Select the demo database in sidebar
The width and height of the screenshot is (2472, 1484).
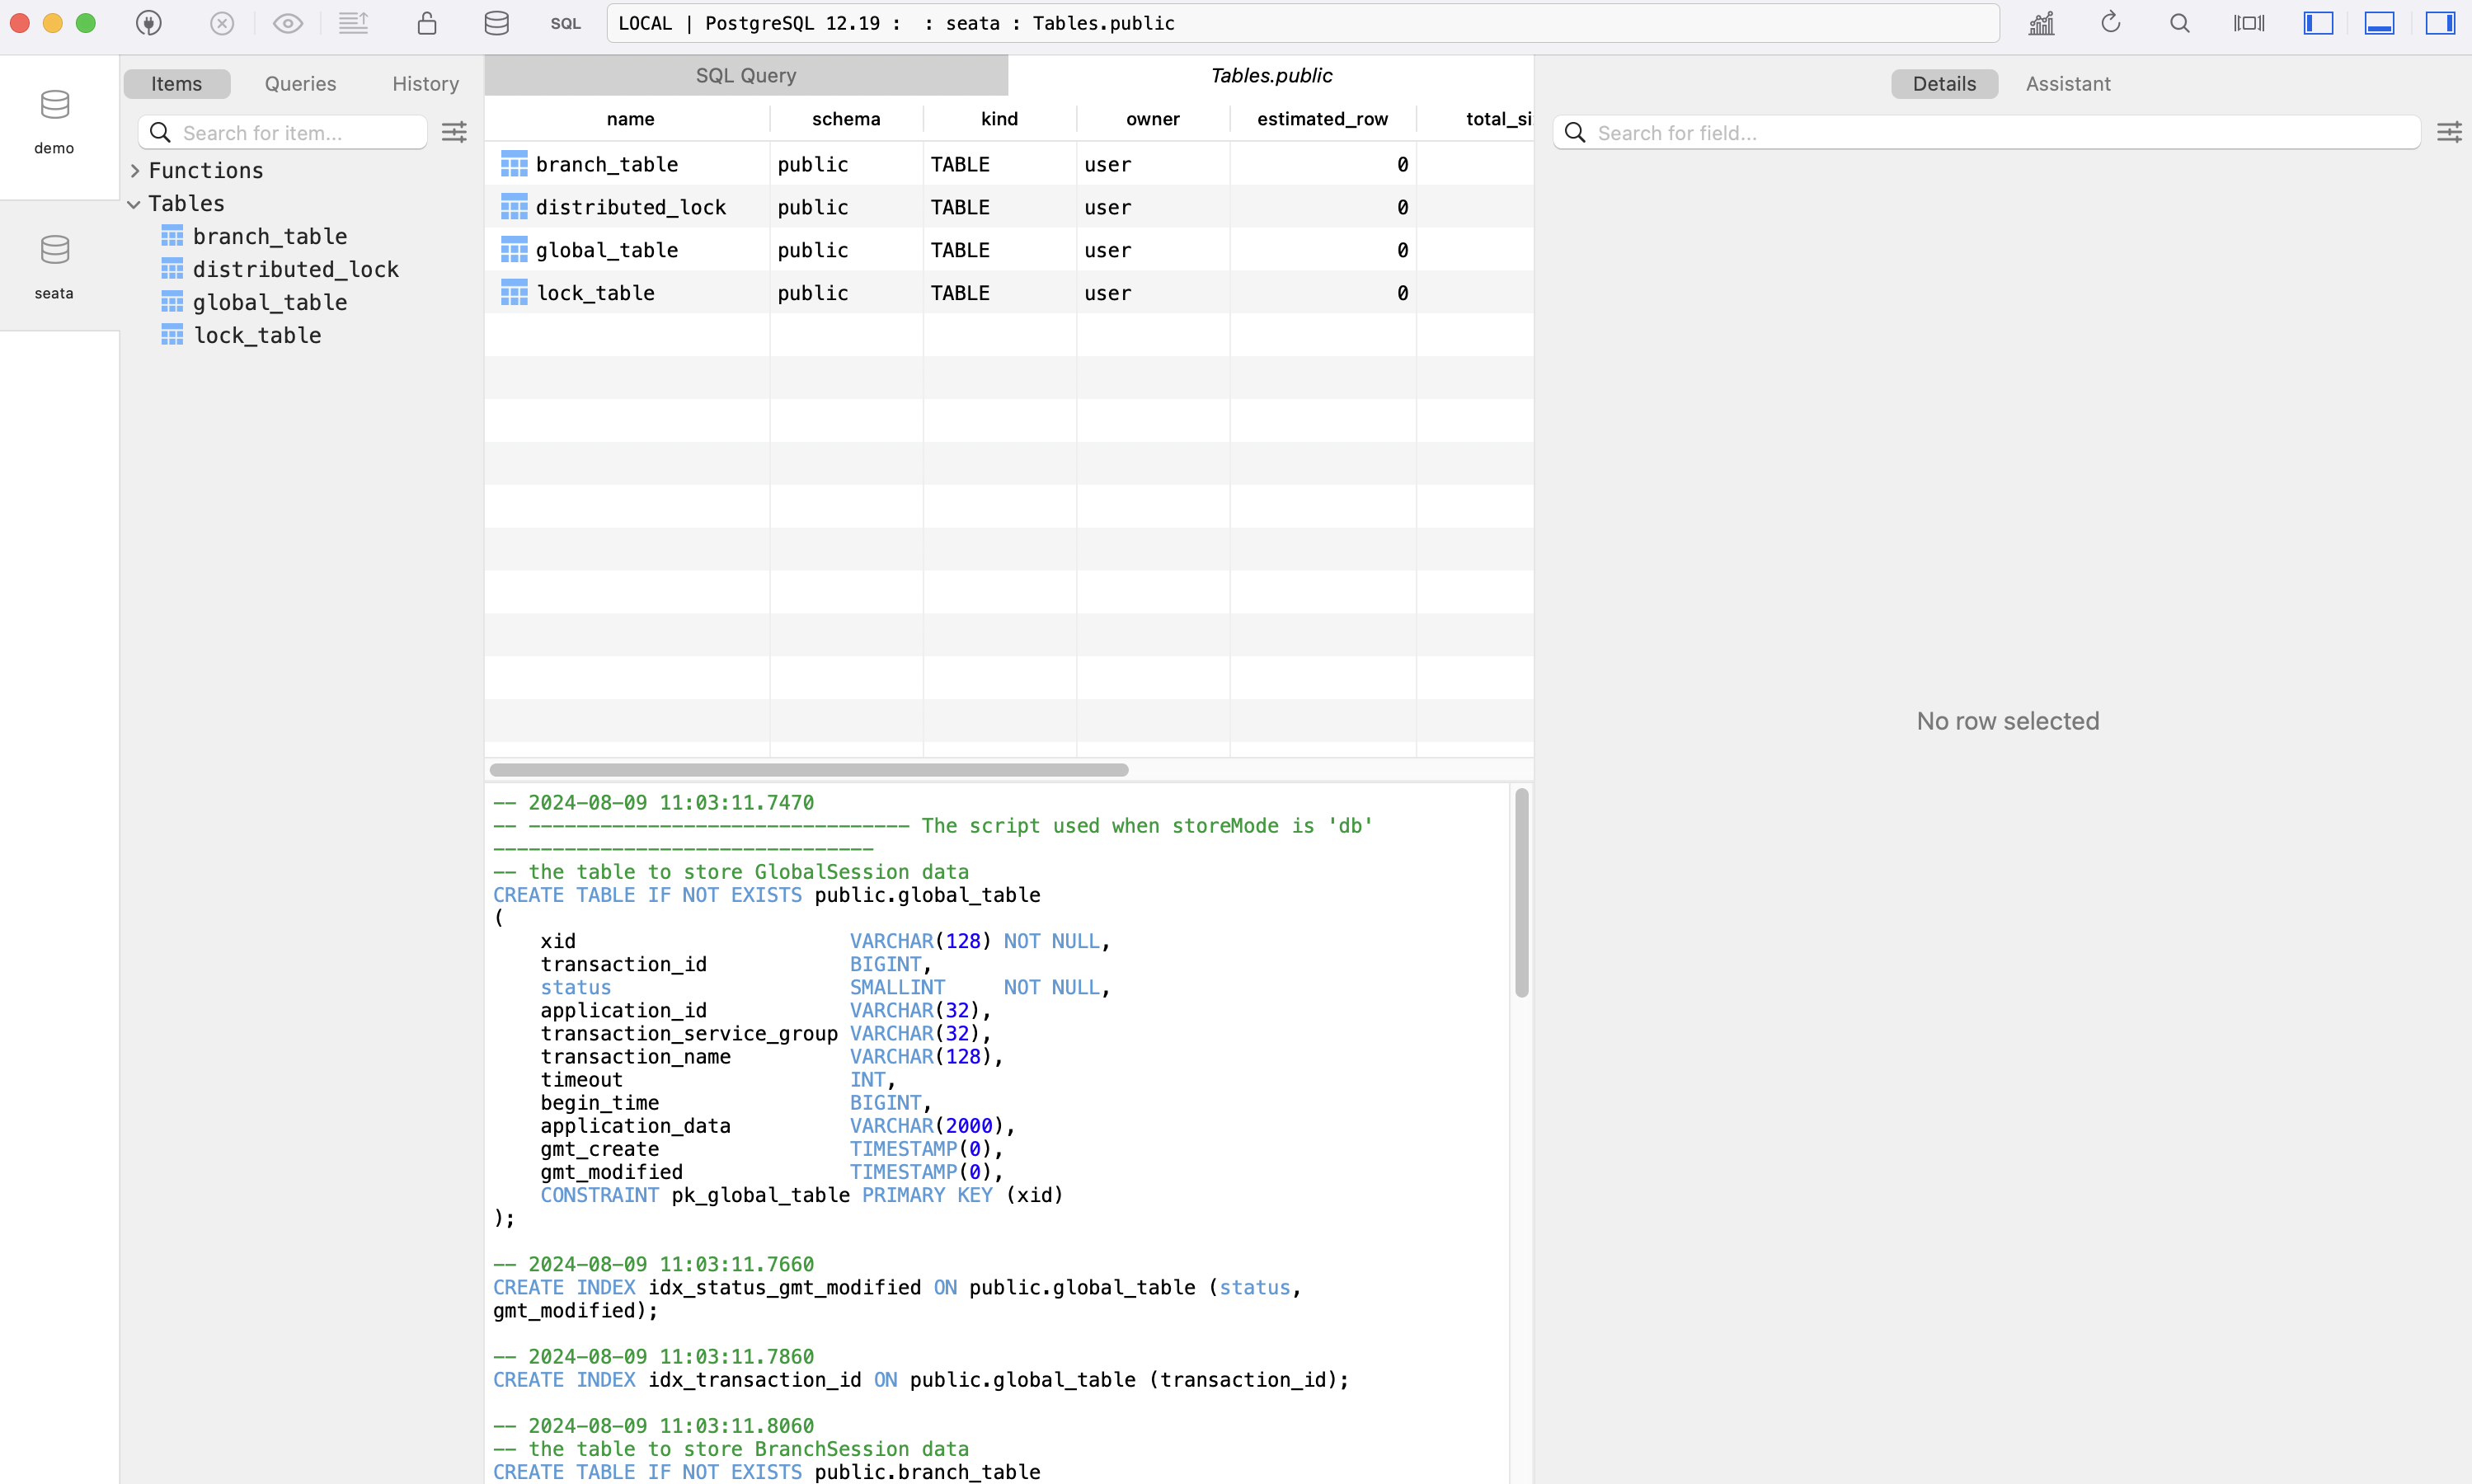(x=55, y=122)
